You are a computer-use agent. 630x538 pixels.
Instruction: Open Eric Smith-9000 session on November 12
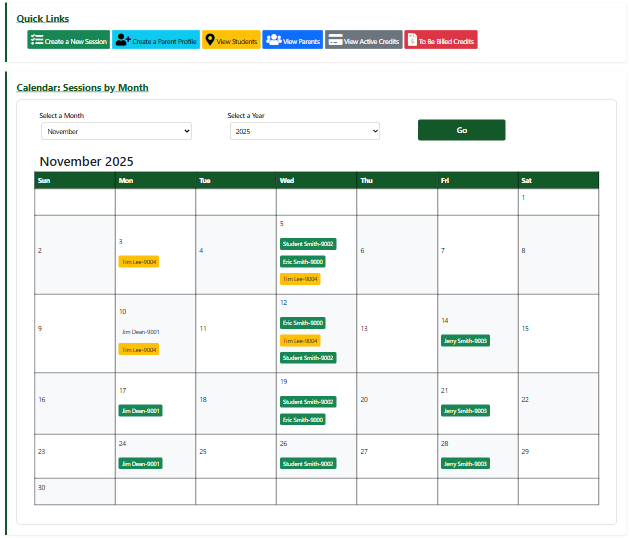[302, 323]
